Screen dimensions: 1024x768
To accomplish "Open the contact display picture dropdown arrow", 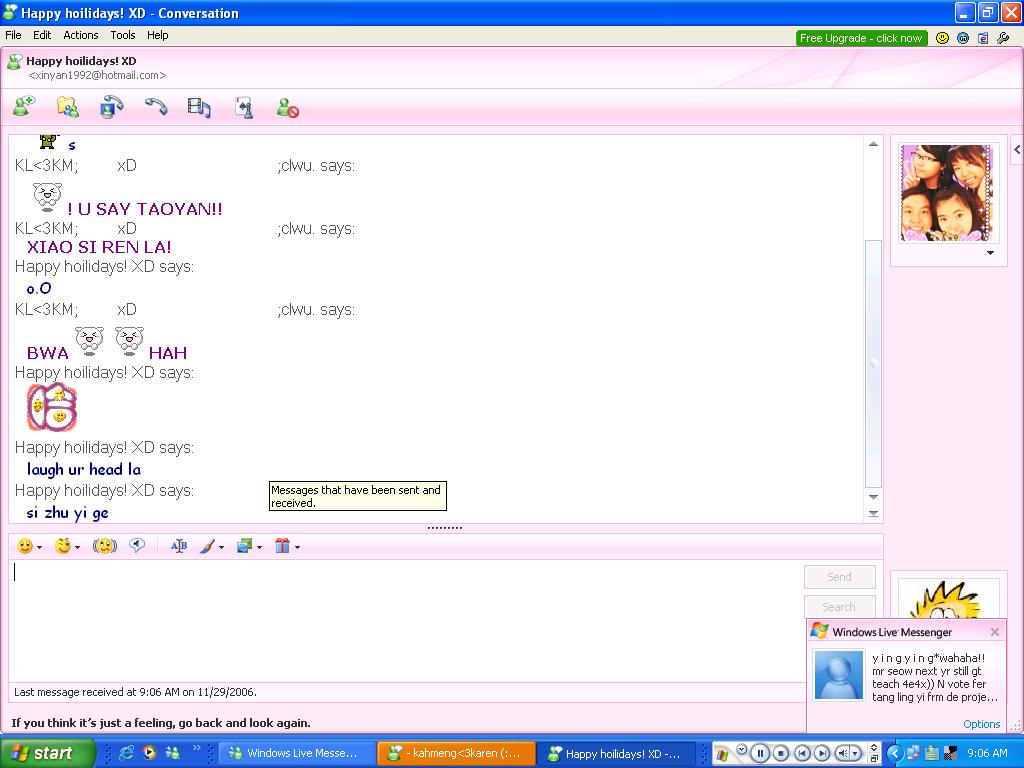I will pos(990,253).
